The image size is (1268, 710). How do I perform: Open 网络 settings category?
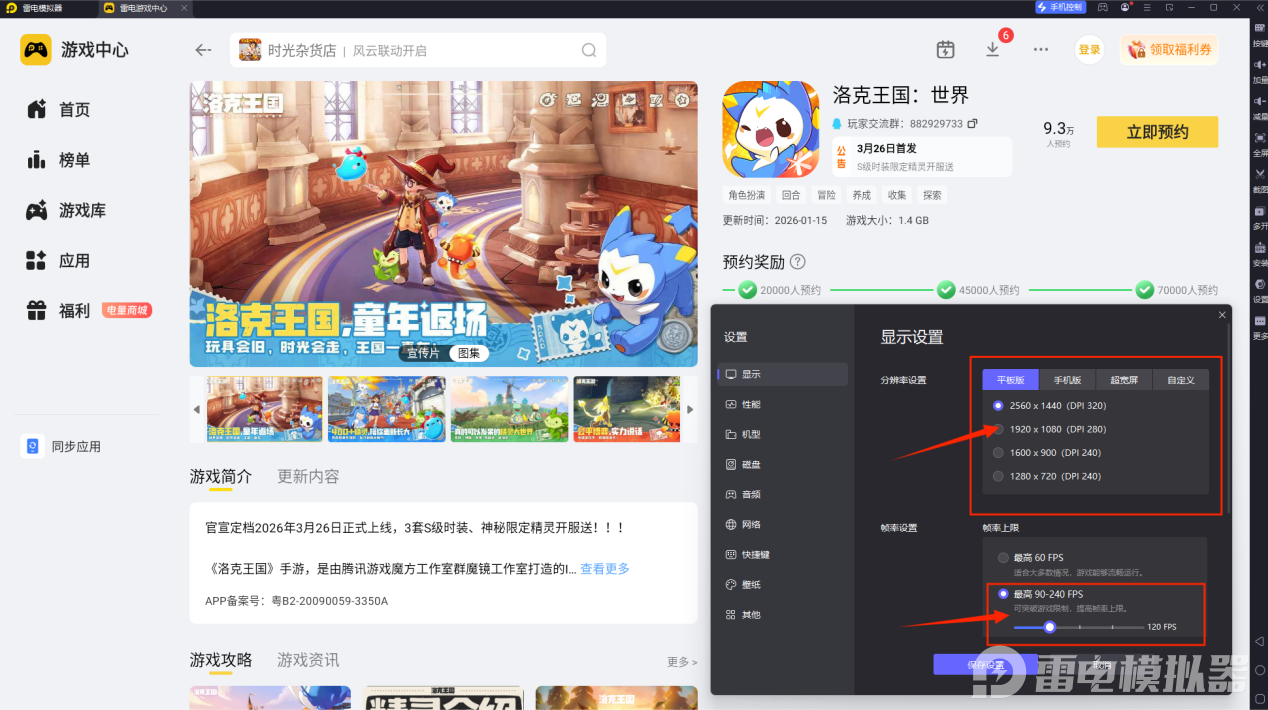coord(782,524)
